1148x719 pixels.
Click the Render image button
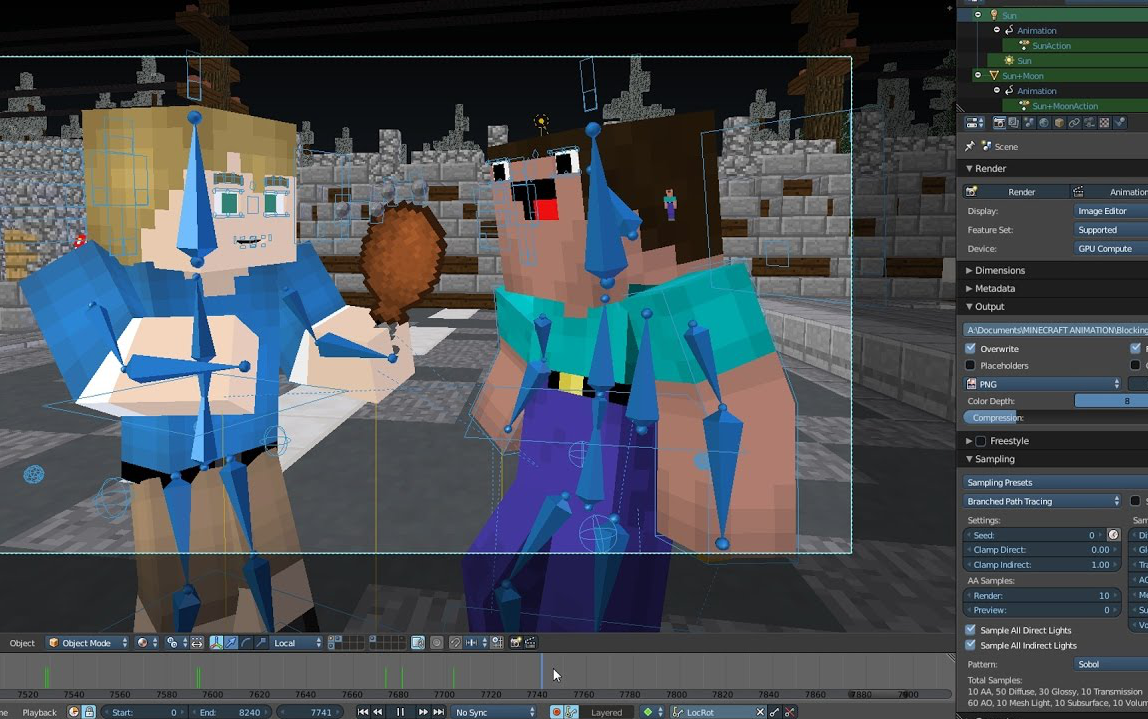coord(1015,192)
